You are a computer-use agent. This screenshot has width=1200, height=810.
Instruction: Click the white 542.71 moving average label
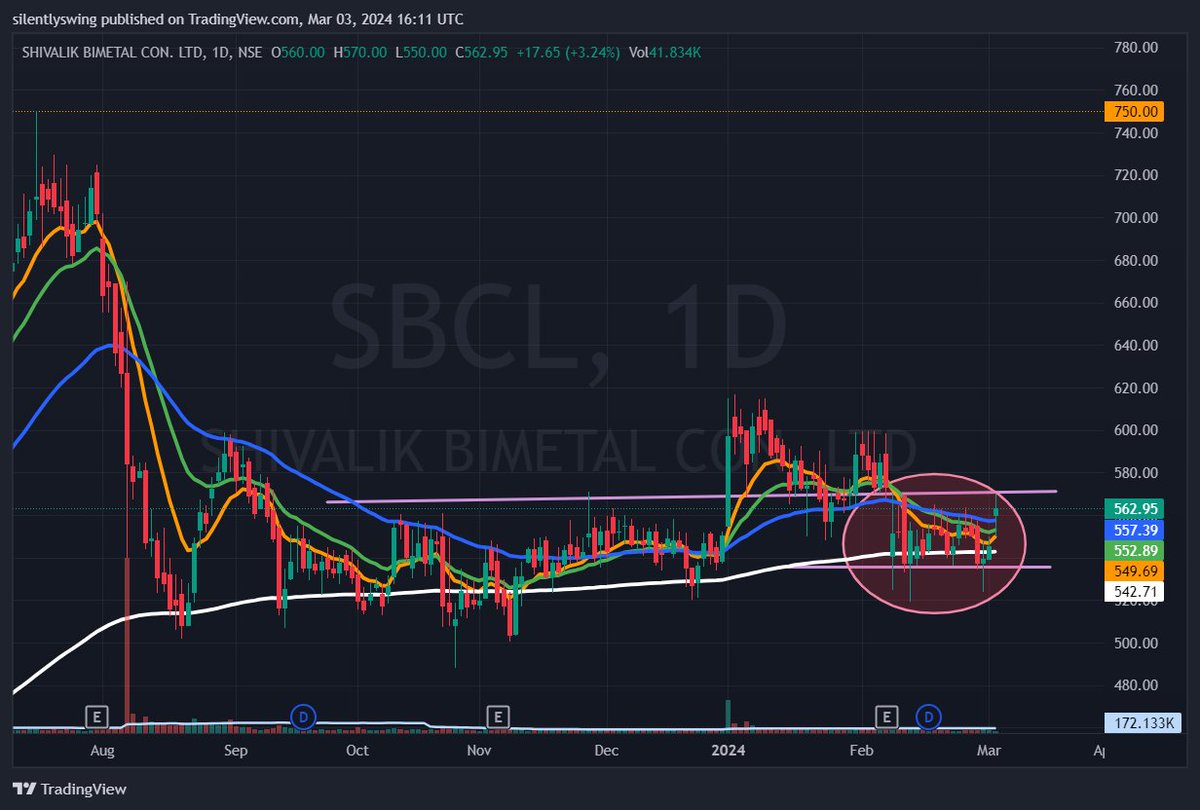1136,592
